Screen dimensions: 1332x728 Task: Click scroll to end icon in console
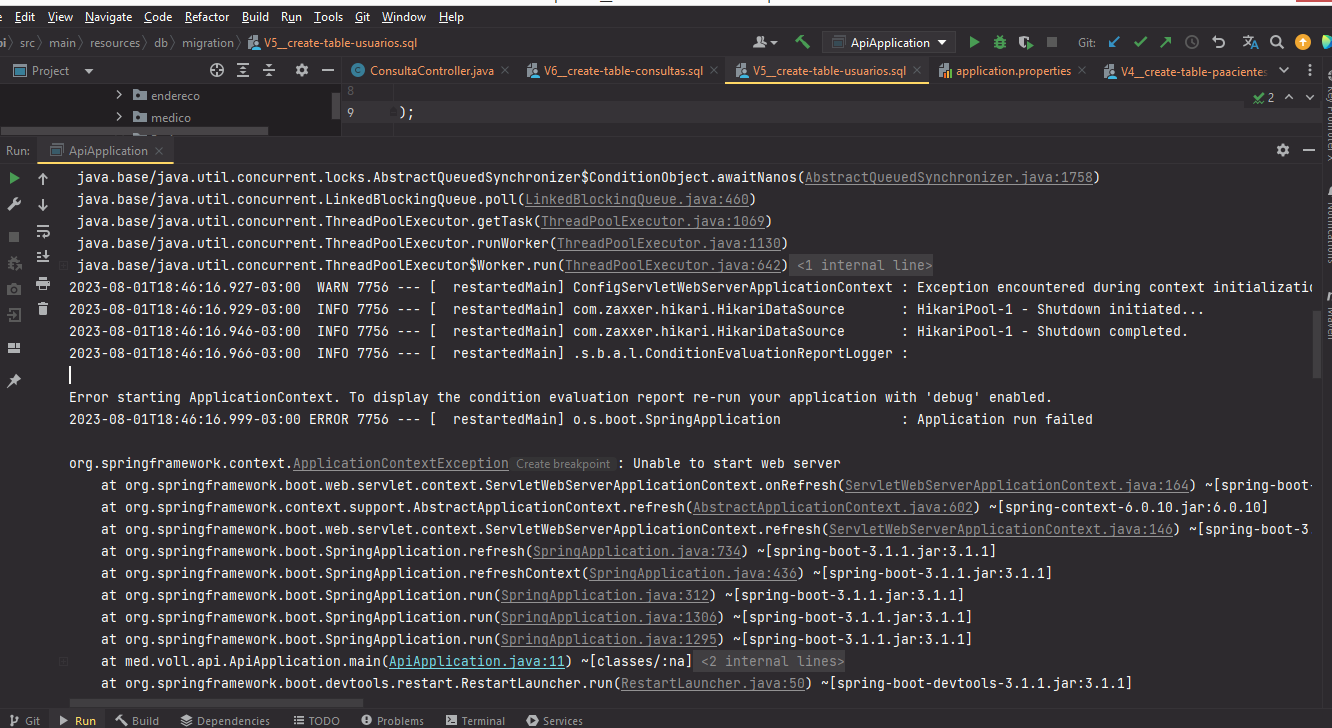point(43,257)
